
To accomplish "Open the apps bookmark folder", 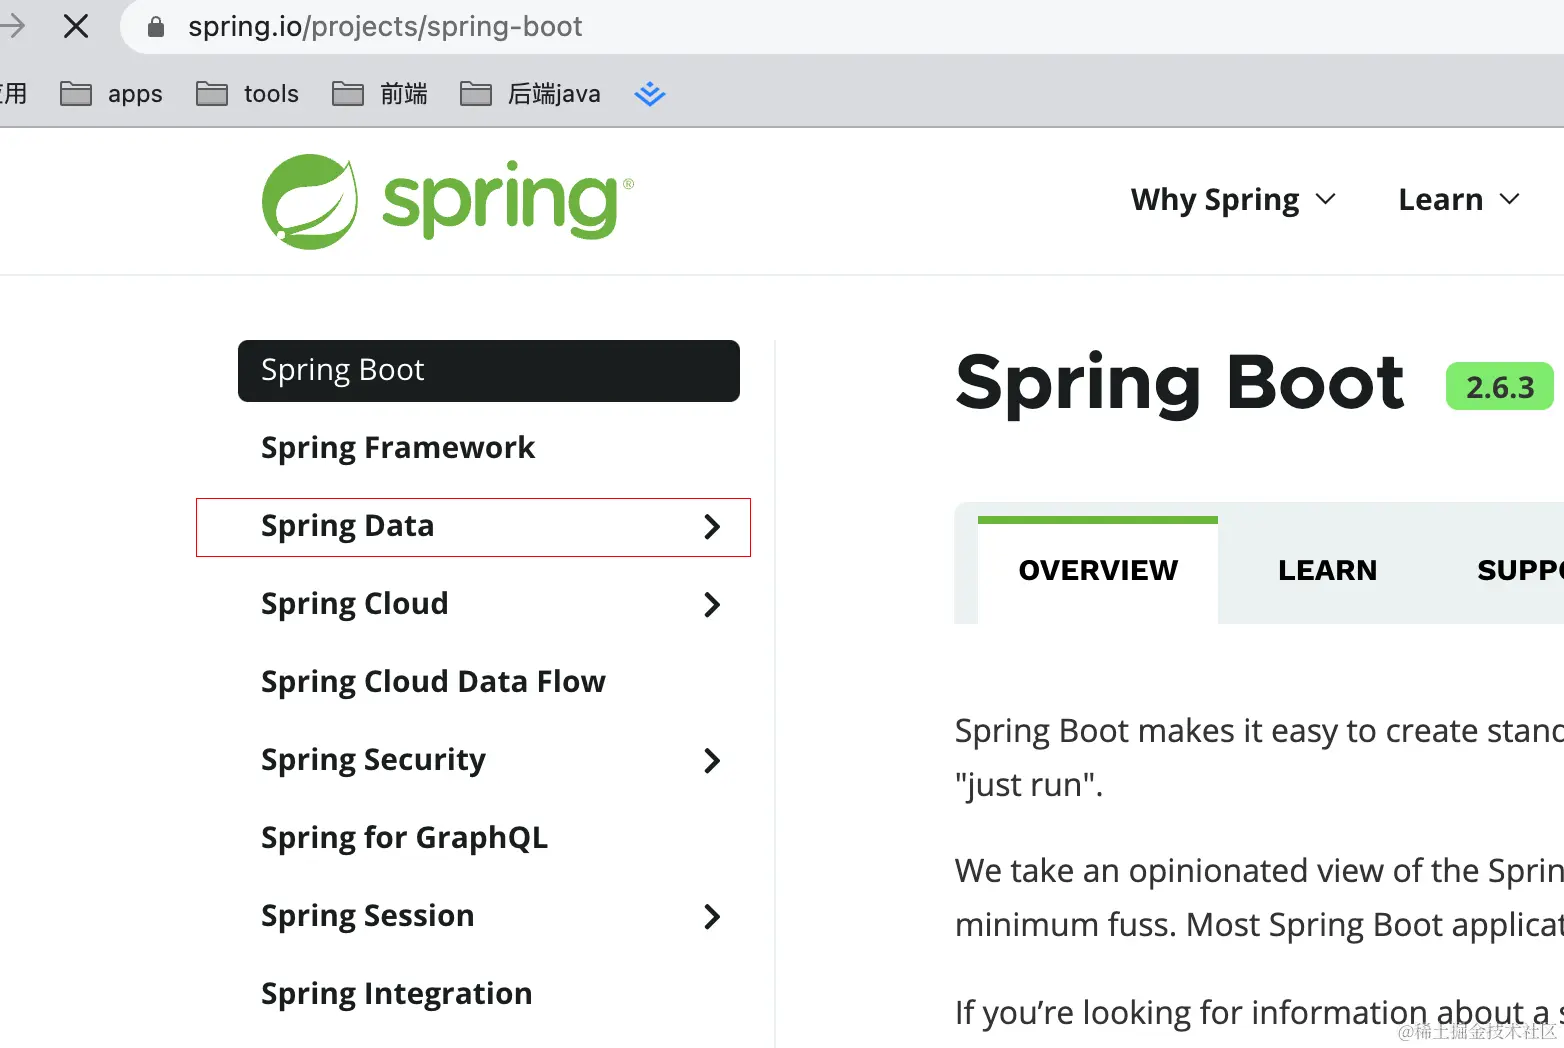I will click(x=111, y=94).
